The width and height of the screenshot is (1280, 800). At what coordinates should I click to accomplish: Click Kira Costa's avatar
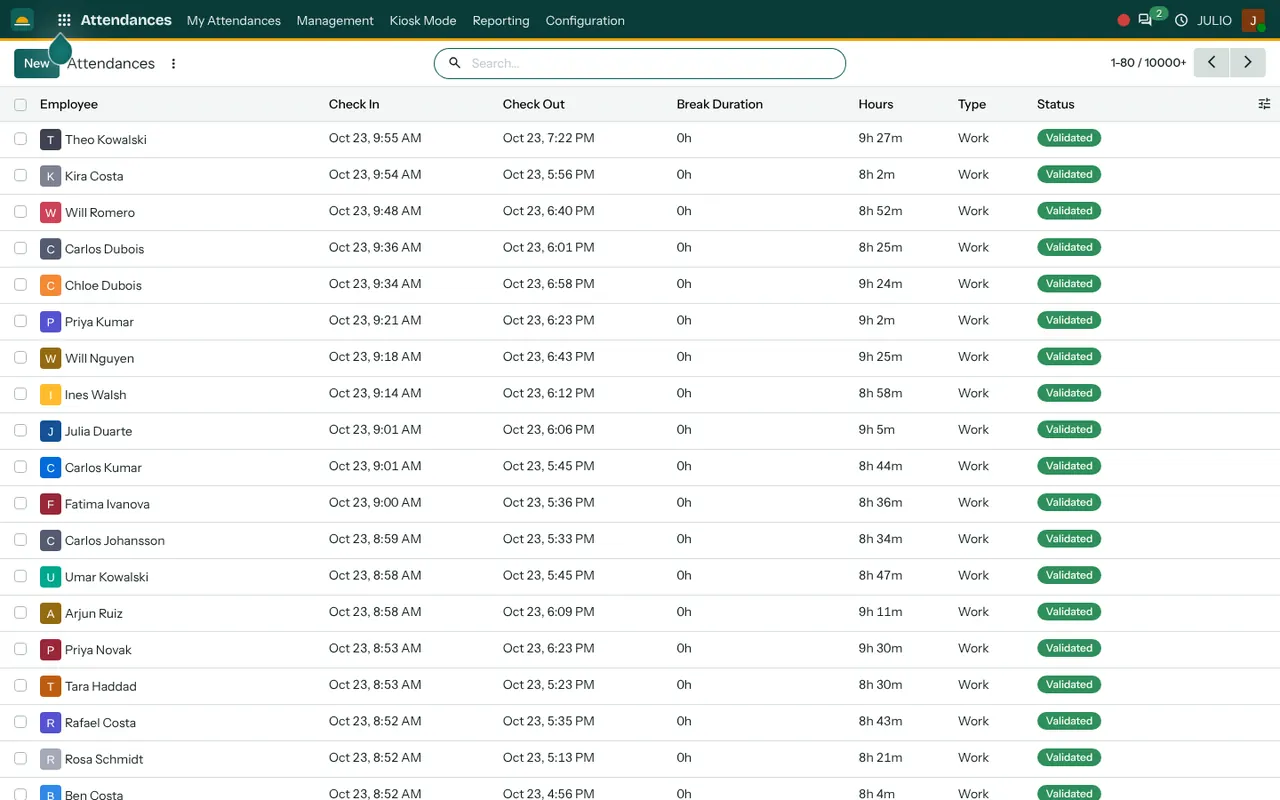[50, 176]
